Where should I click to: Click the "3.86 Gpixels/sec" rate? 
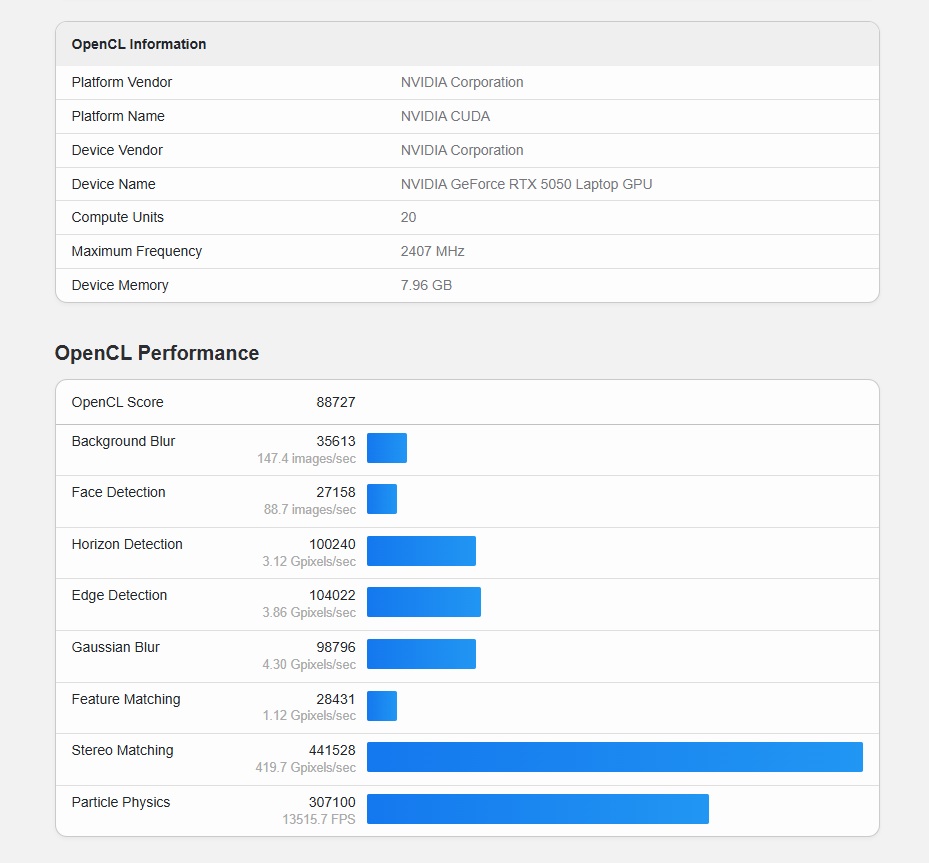point(309,612)
